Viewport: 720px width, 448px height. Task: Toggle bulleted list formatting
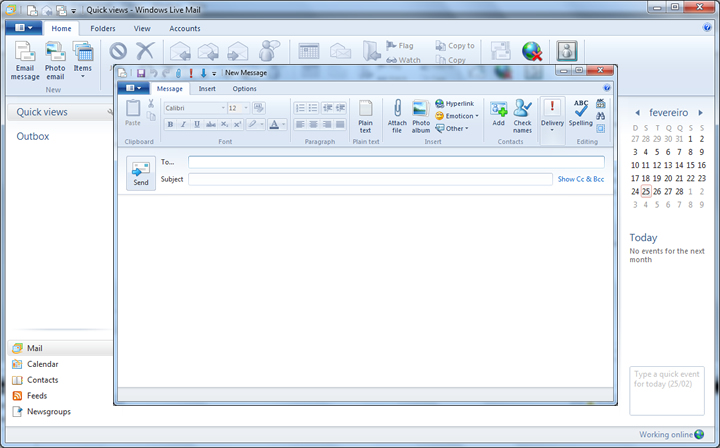[x=313, y=108]
